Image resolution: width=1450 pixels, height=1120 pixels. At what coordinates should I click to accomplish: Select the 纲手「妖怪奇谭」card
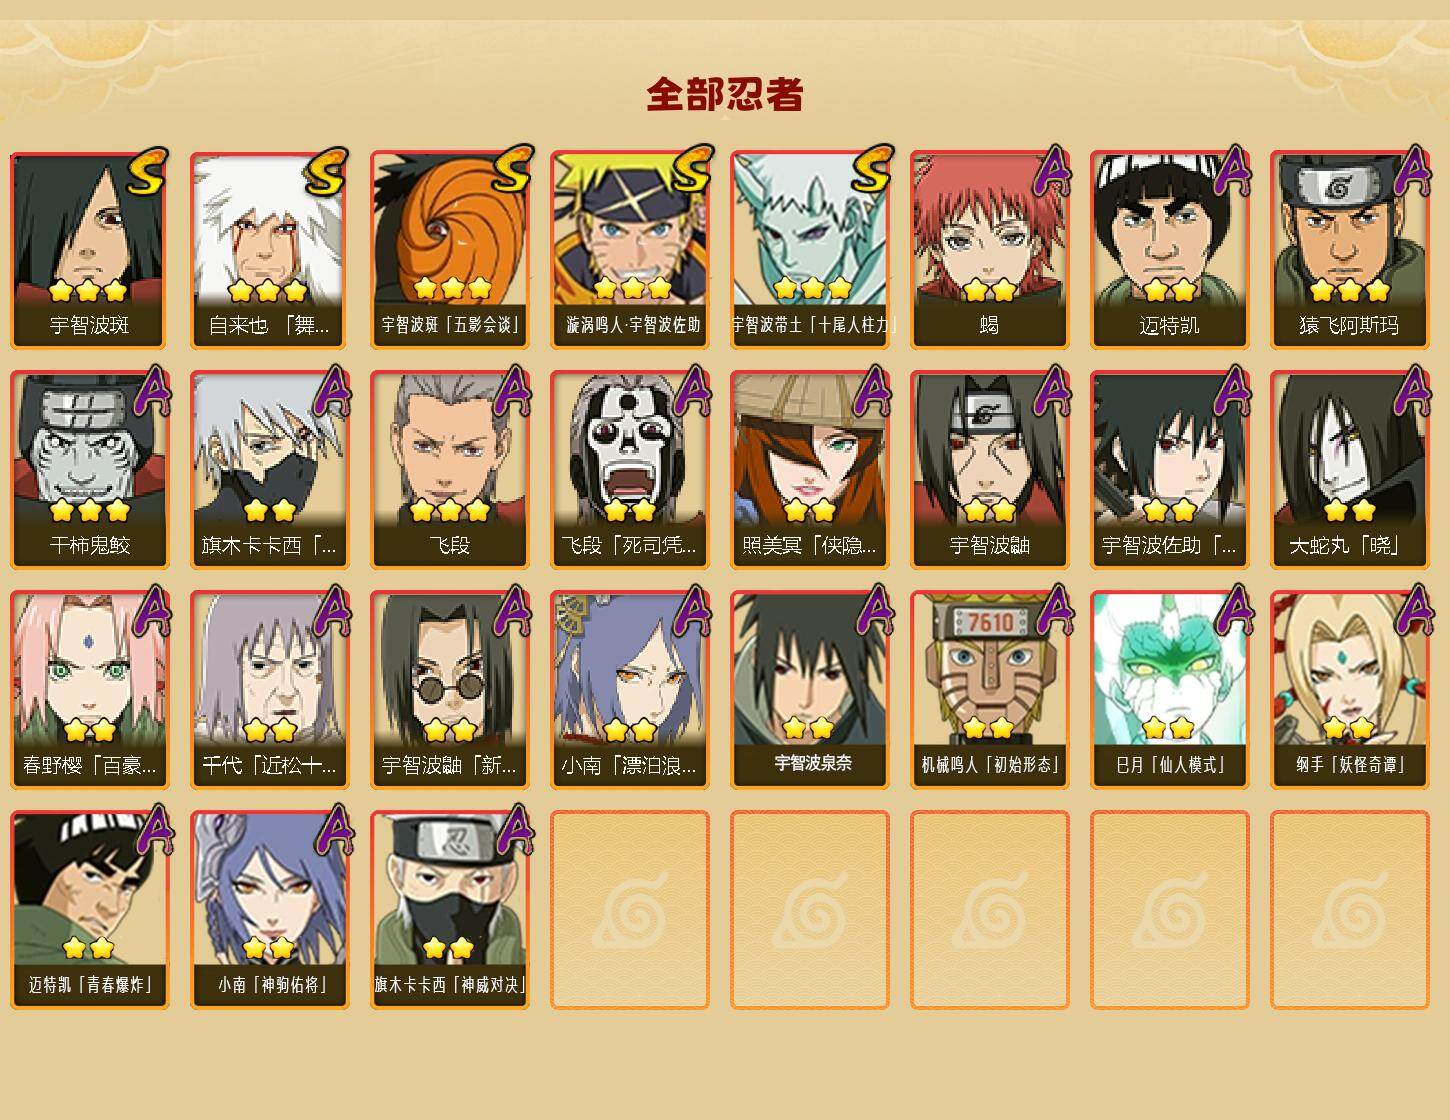(x=1350, y=690)
